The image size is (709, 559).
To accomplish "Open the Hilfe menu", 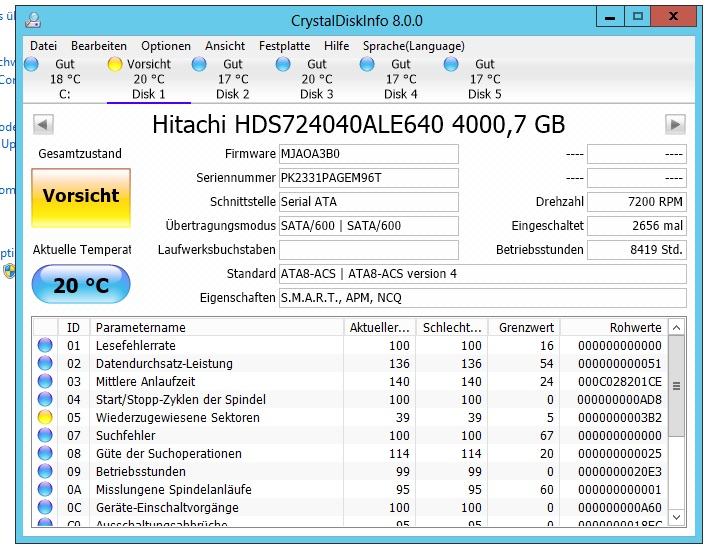I will point(336,46).
